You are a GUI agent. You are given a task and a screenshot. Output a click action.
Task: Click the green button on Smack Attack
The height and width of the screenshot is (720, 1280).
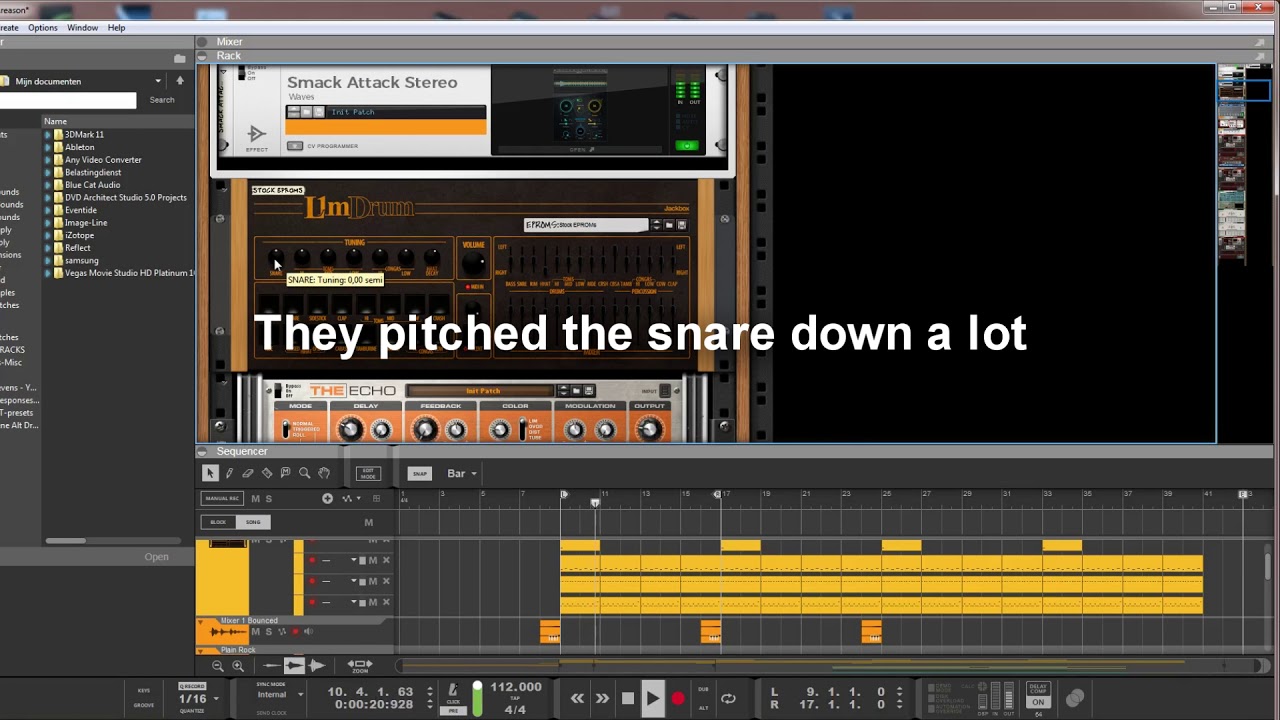click(687, 146)
